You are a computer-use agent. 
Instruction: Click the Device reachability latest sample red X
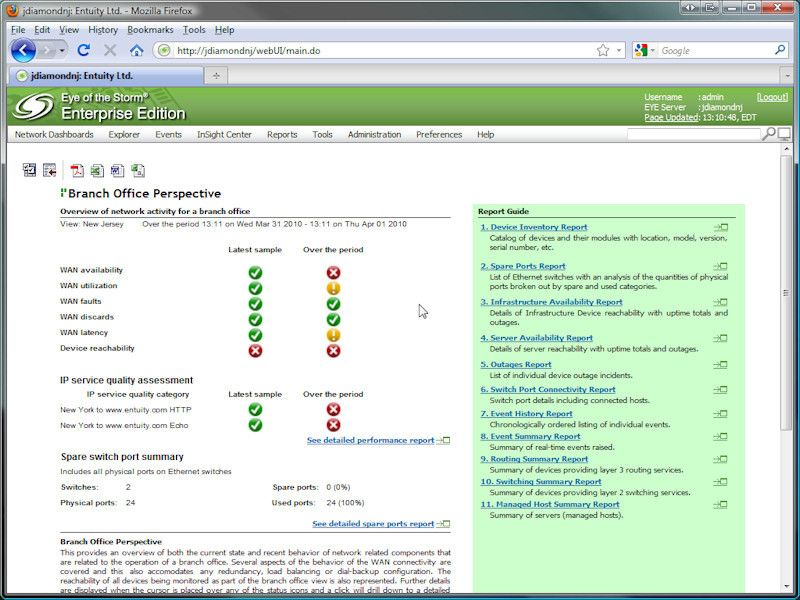tap(255, 351)
